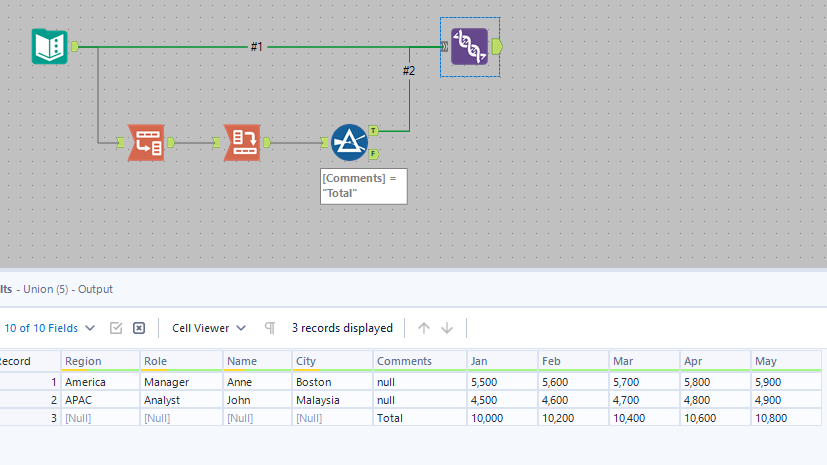Click the Mar column header
The height and width of the screenshot is (465, 827).
click(x=644, y=361)
